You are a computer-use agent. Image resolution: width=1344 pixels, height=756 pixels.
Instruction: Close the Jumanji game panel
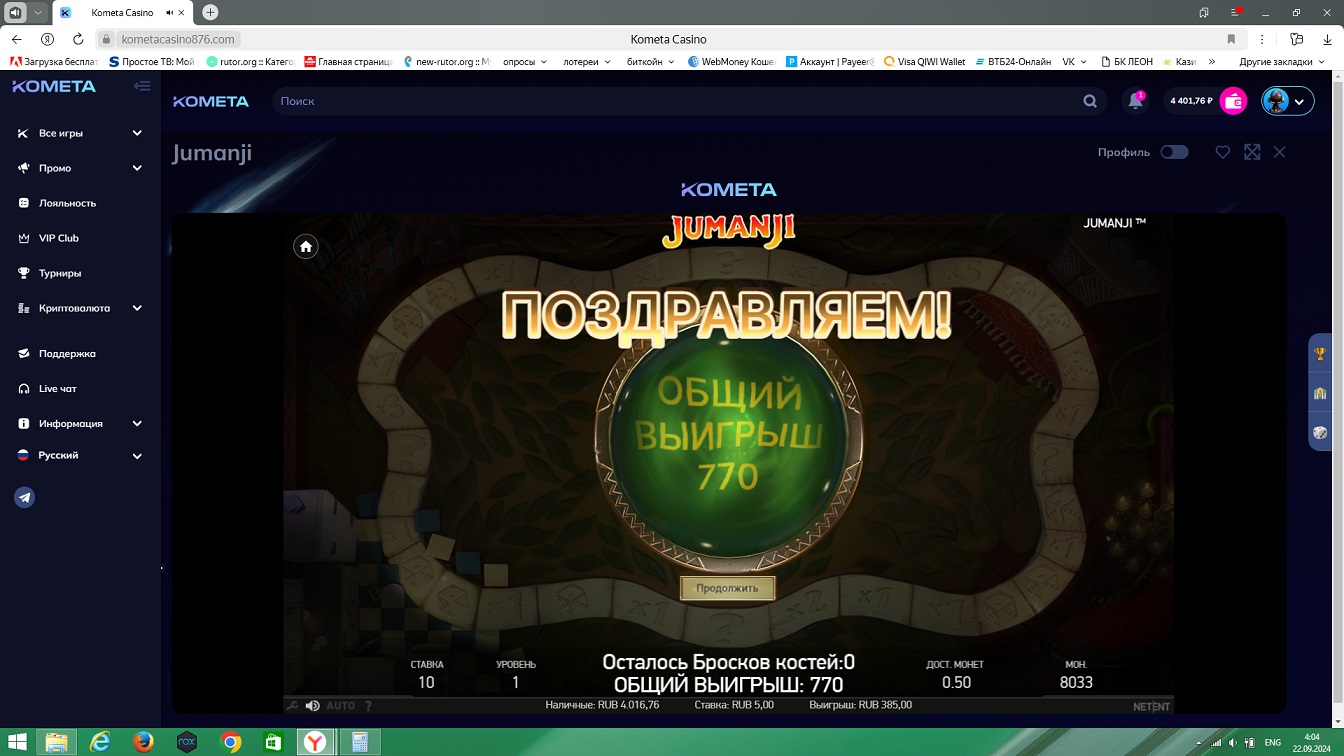(1280, 152)
